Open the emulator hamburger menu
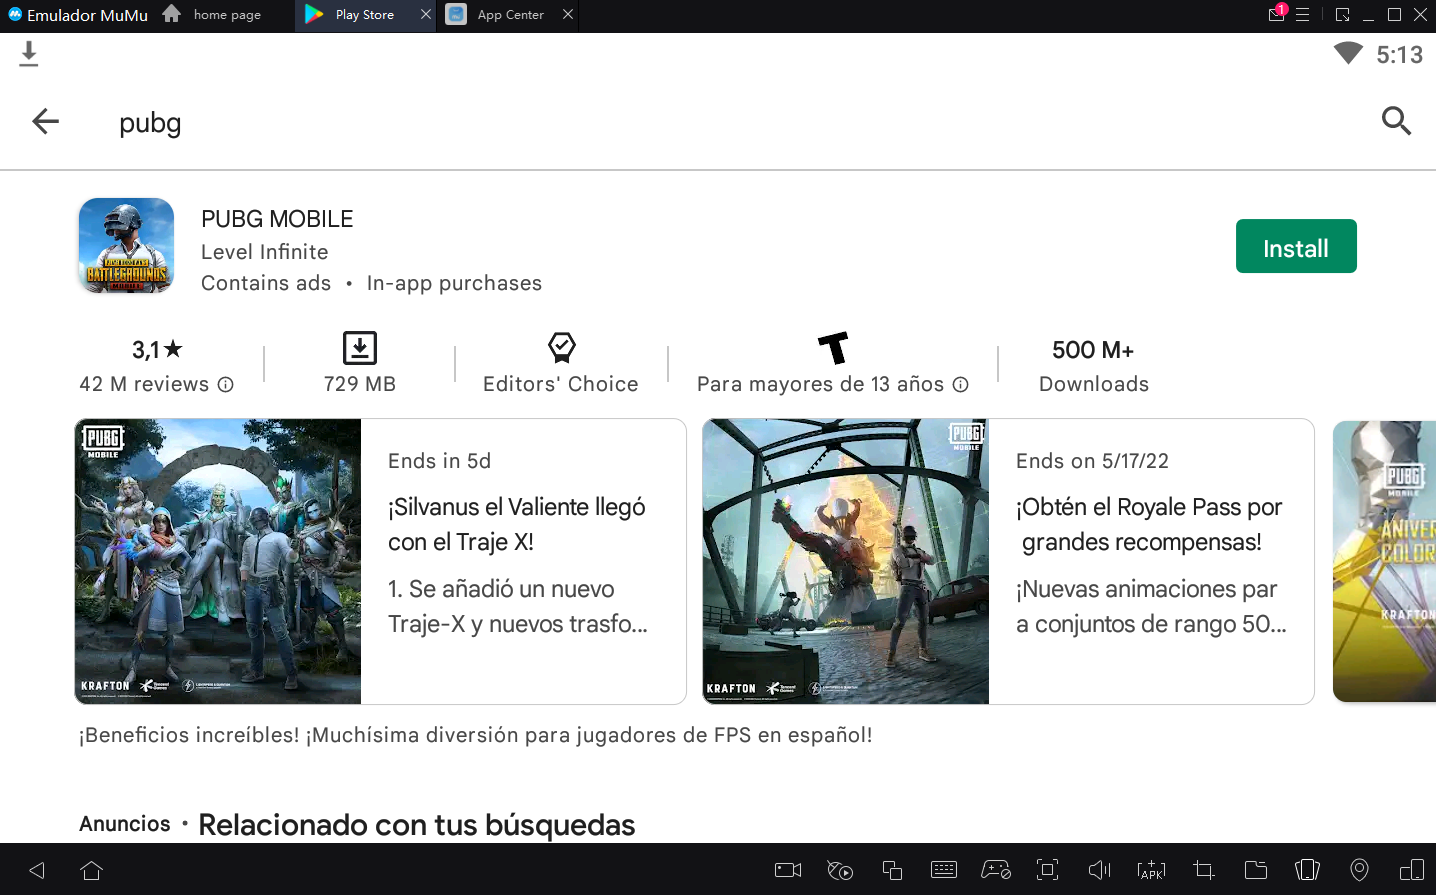Screen dimensions: 1436x895 (x=1302, y=15)
